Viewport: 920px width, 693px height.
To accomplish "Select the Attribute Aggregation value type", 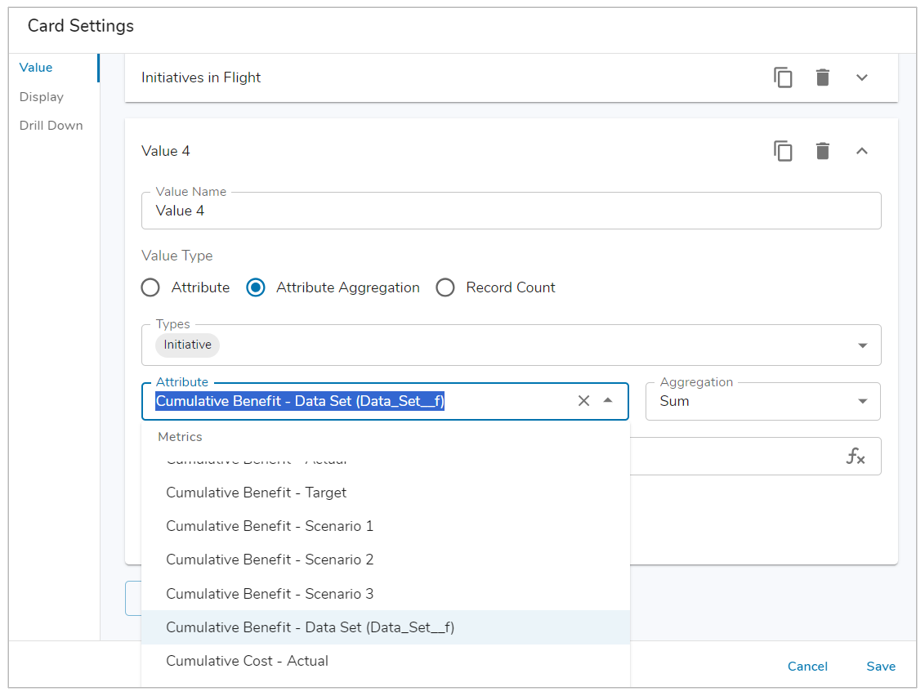I will [x=255, y=287].
